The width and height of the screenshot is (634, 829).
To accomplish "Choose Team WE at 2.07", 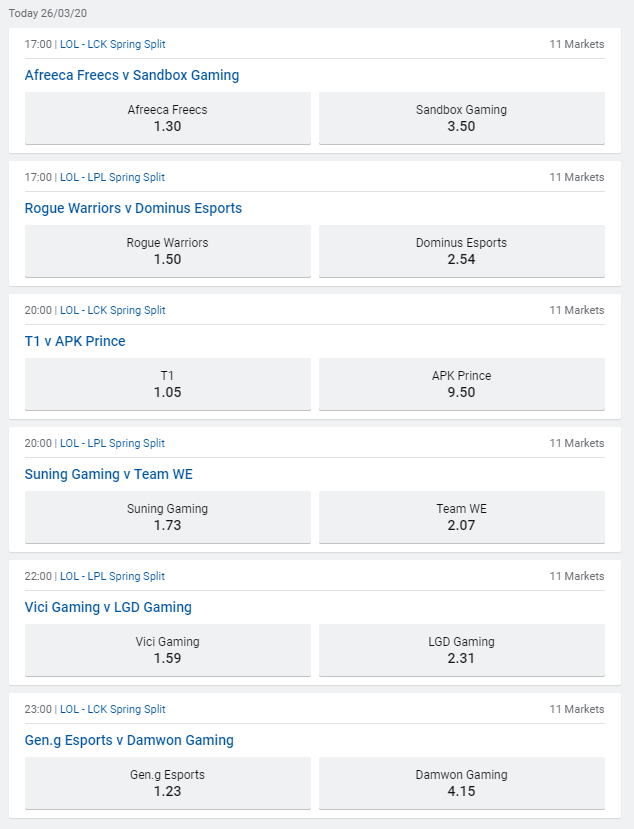I will (462, 517).
